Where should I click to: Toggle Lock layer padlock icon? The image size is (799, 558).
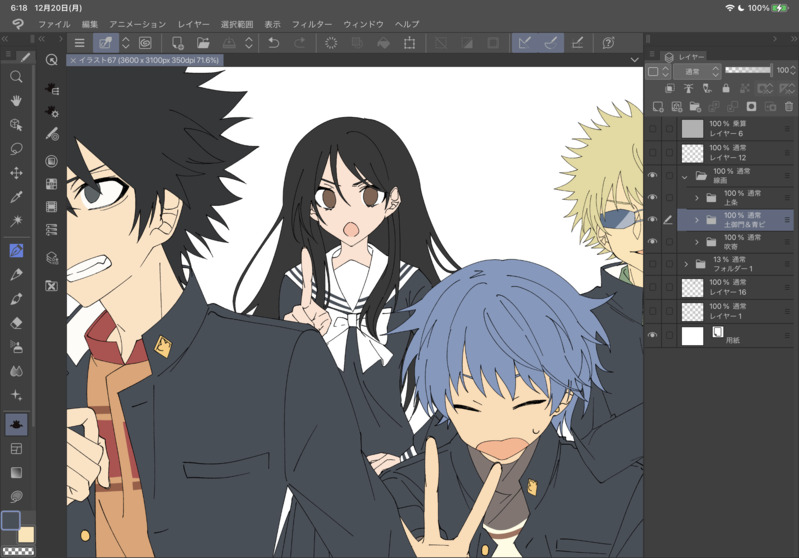[x=726, y=88]
